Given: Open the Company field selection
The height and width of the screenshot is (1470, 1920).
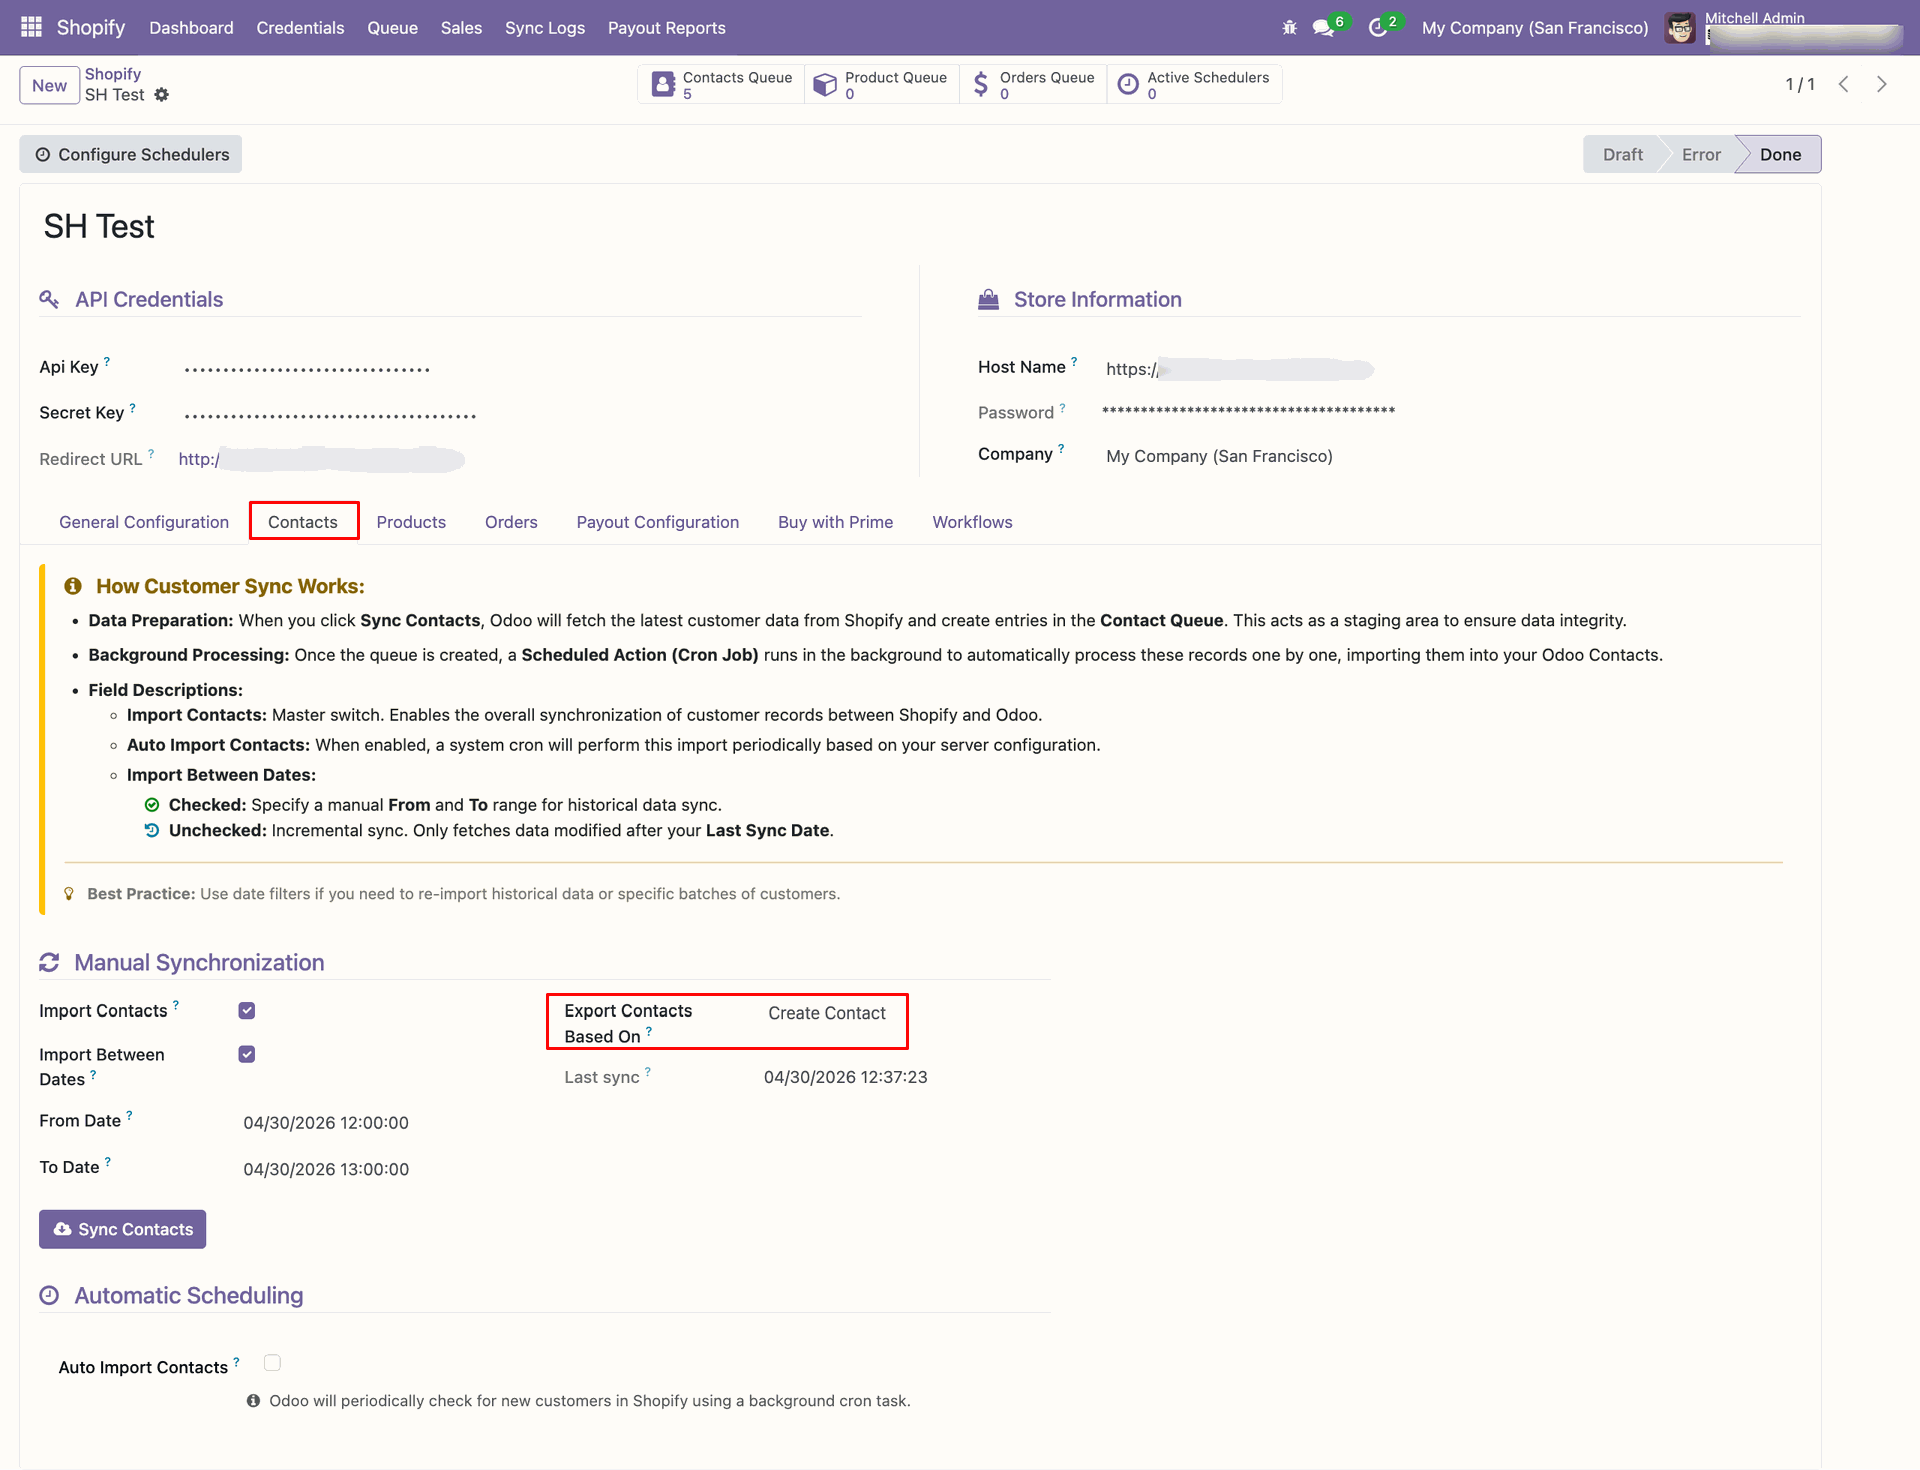Looking at the screenshot, I should 1219,456.
